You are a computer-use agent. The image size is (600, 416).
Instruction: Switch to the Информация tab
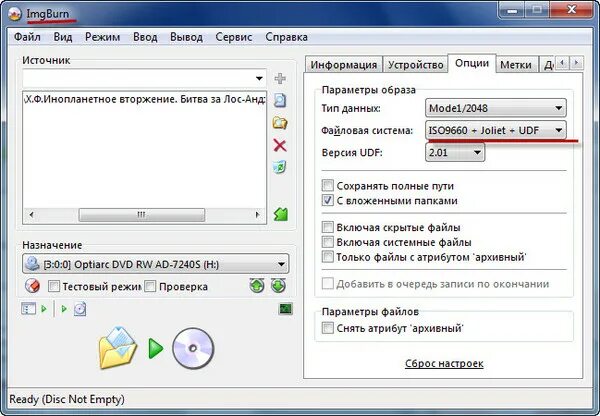pyautogui.click(x=344, y=65)
